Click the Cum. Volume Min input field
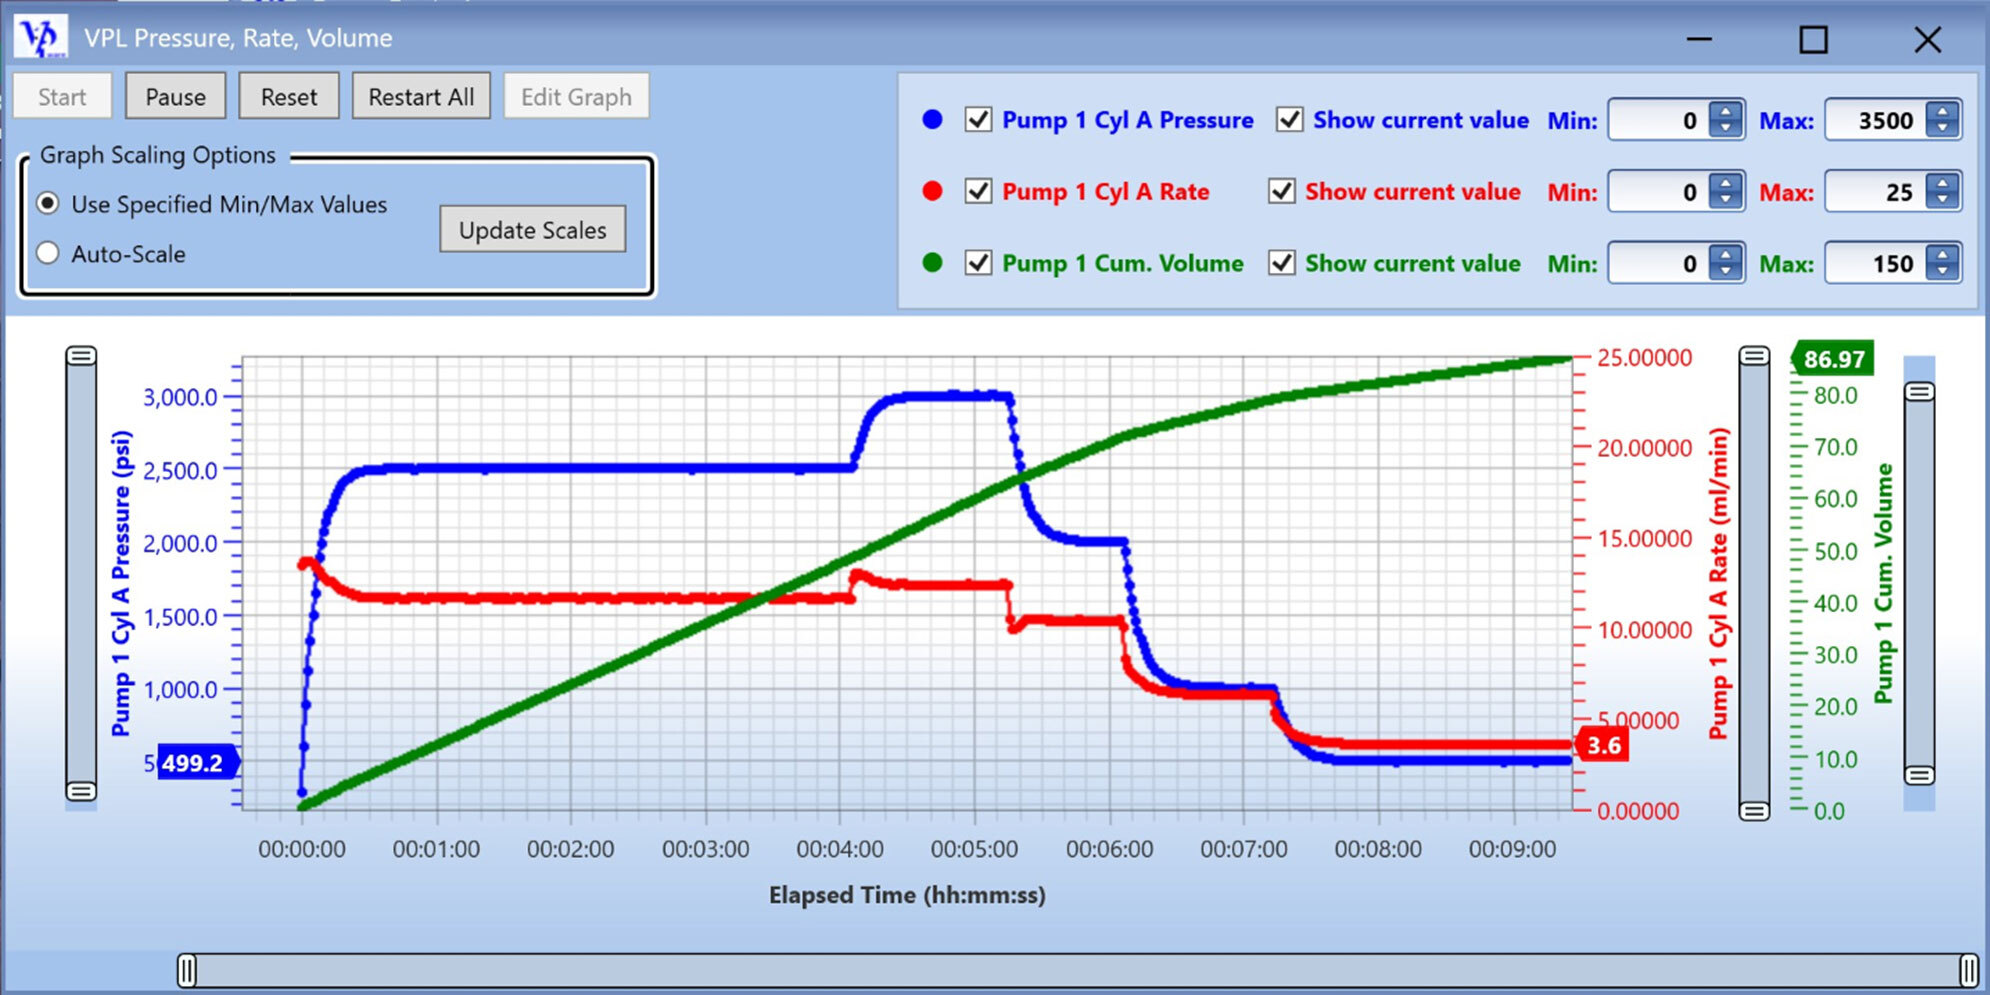 (1660, 264)
